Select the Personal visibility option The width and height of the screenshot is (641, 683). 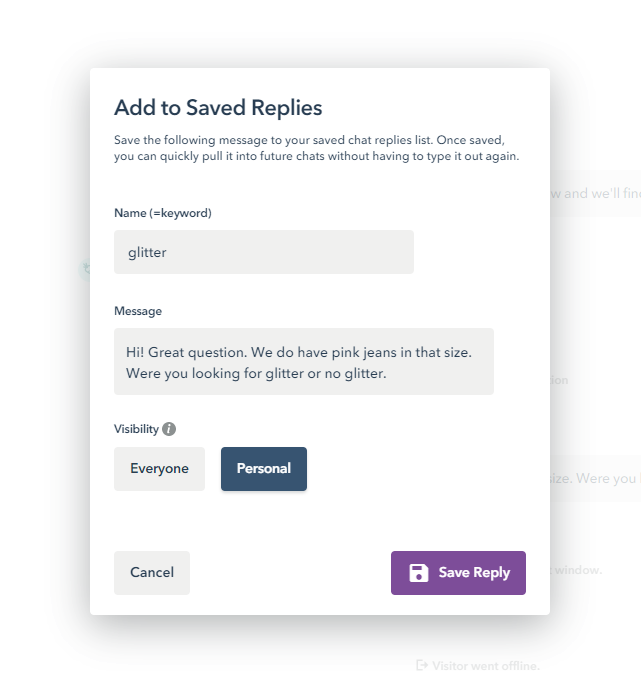pyautogui.click(x=264, y=469)
